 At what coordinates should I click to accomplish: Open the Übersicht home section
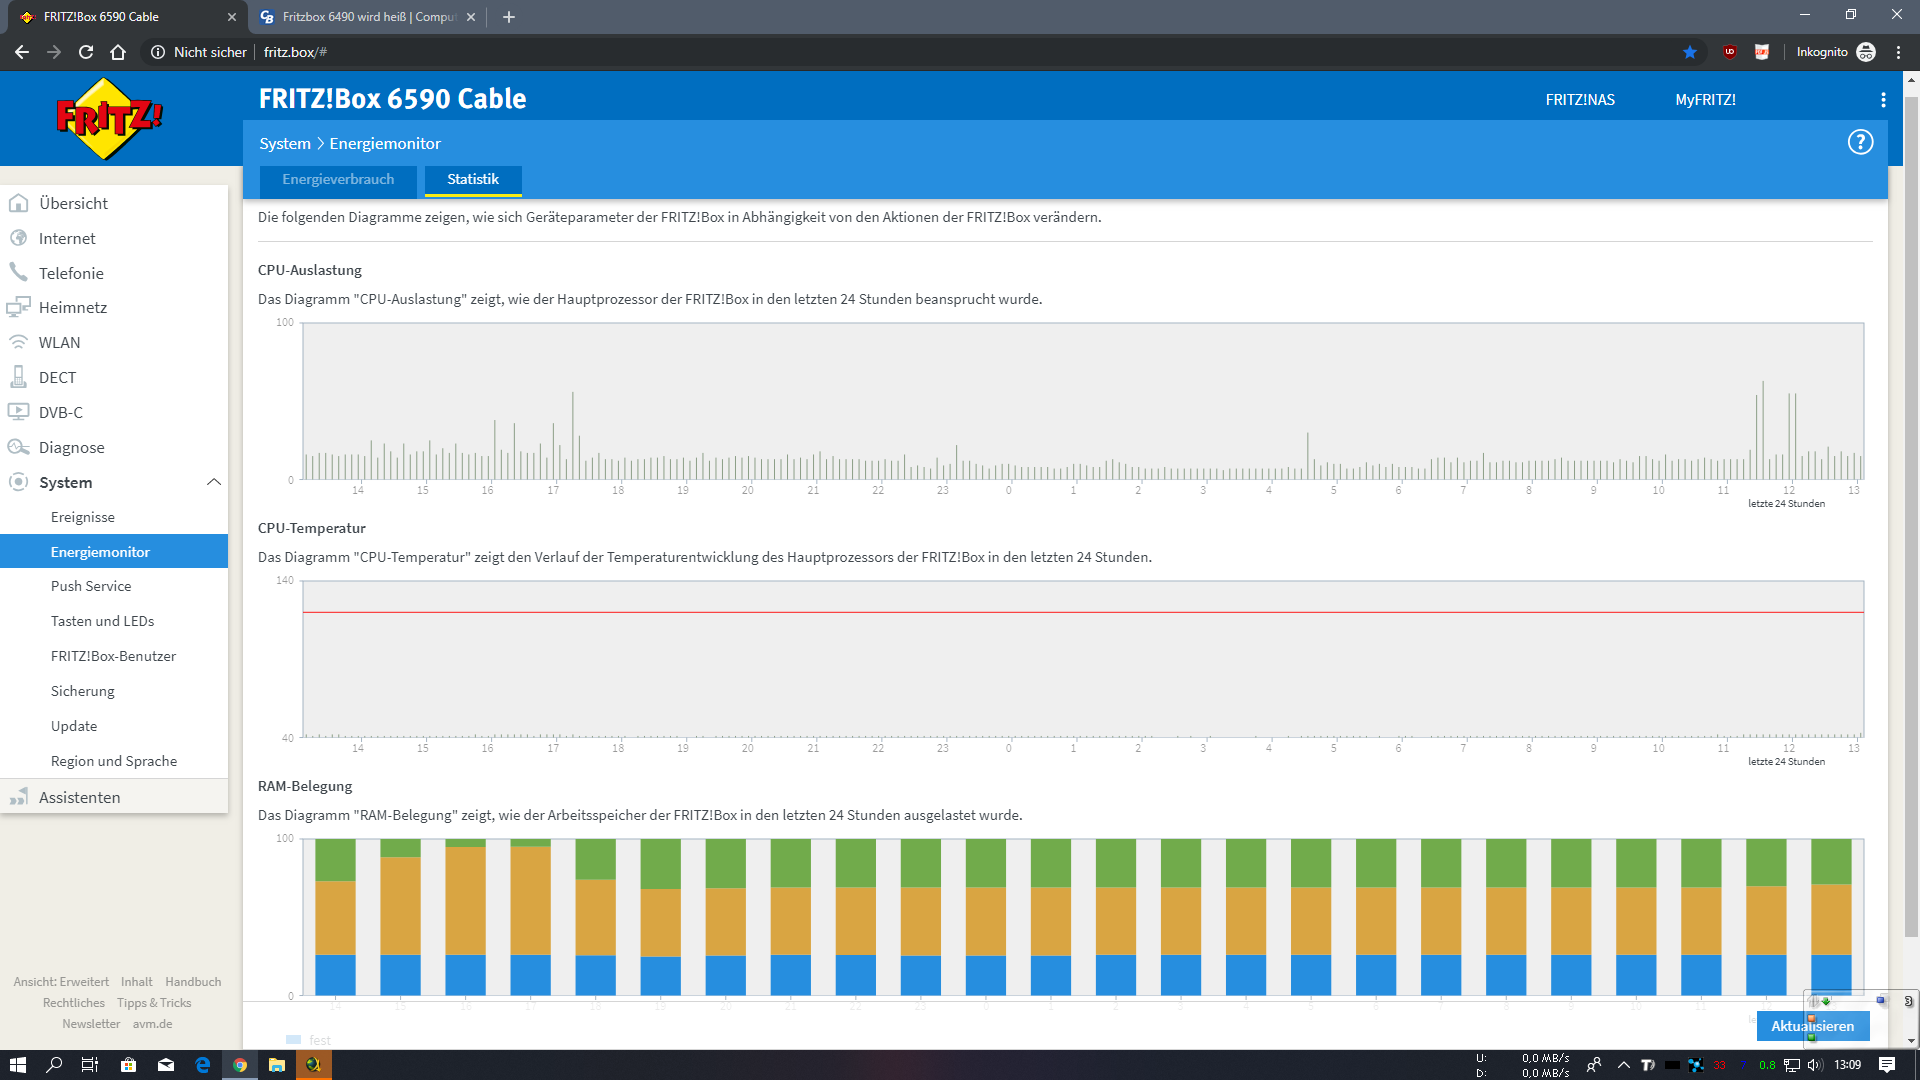tap(73, 203)
